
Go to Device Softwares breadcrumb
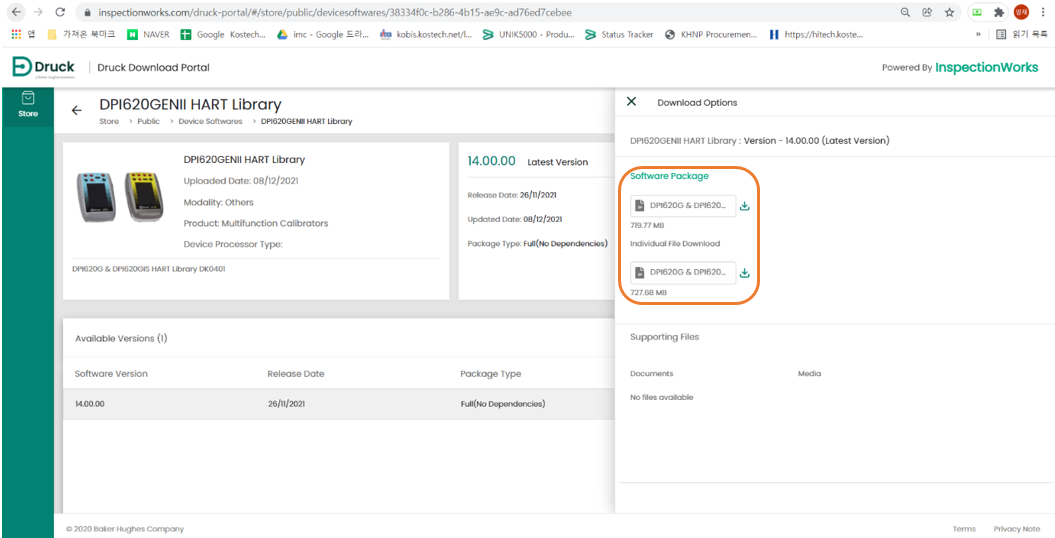(210, 121)
